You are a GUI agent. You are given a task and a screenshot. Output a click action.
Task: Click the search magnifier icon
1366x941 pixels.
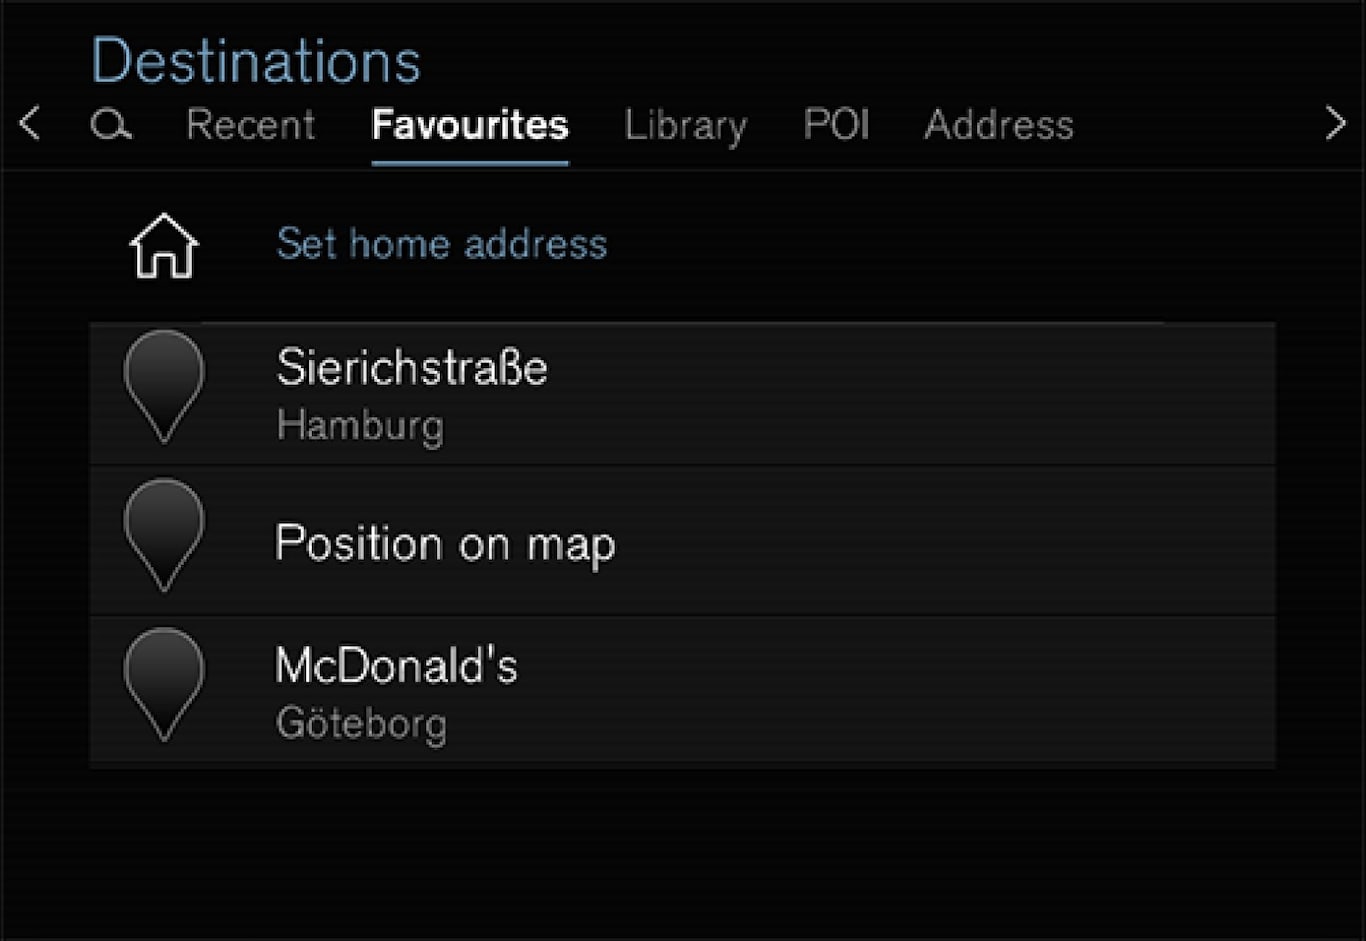[110, 125]
